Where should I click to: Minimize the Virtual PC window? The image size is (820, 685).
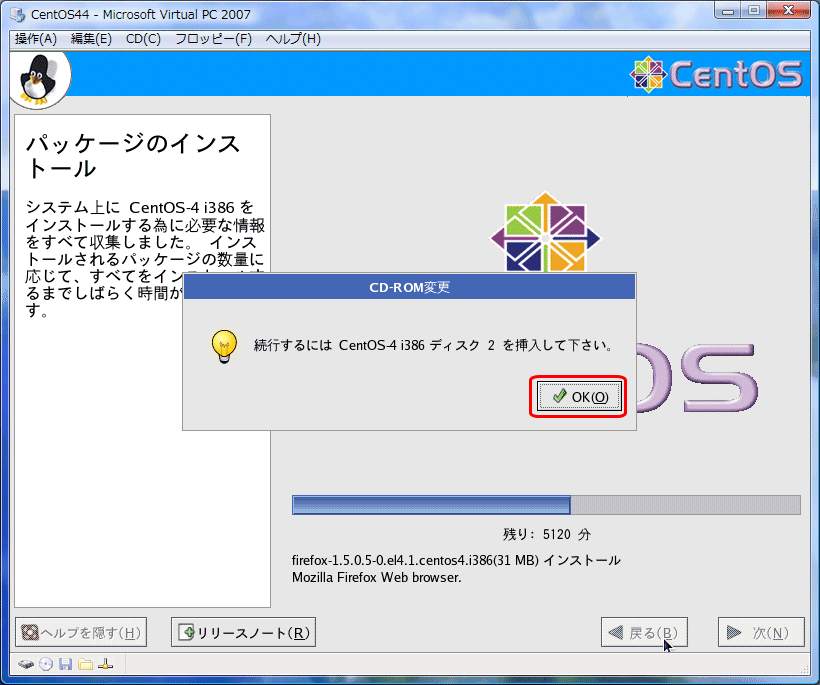point(728,10)
